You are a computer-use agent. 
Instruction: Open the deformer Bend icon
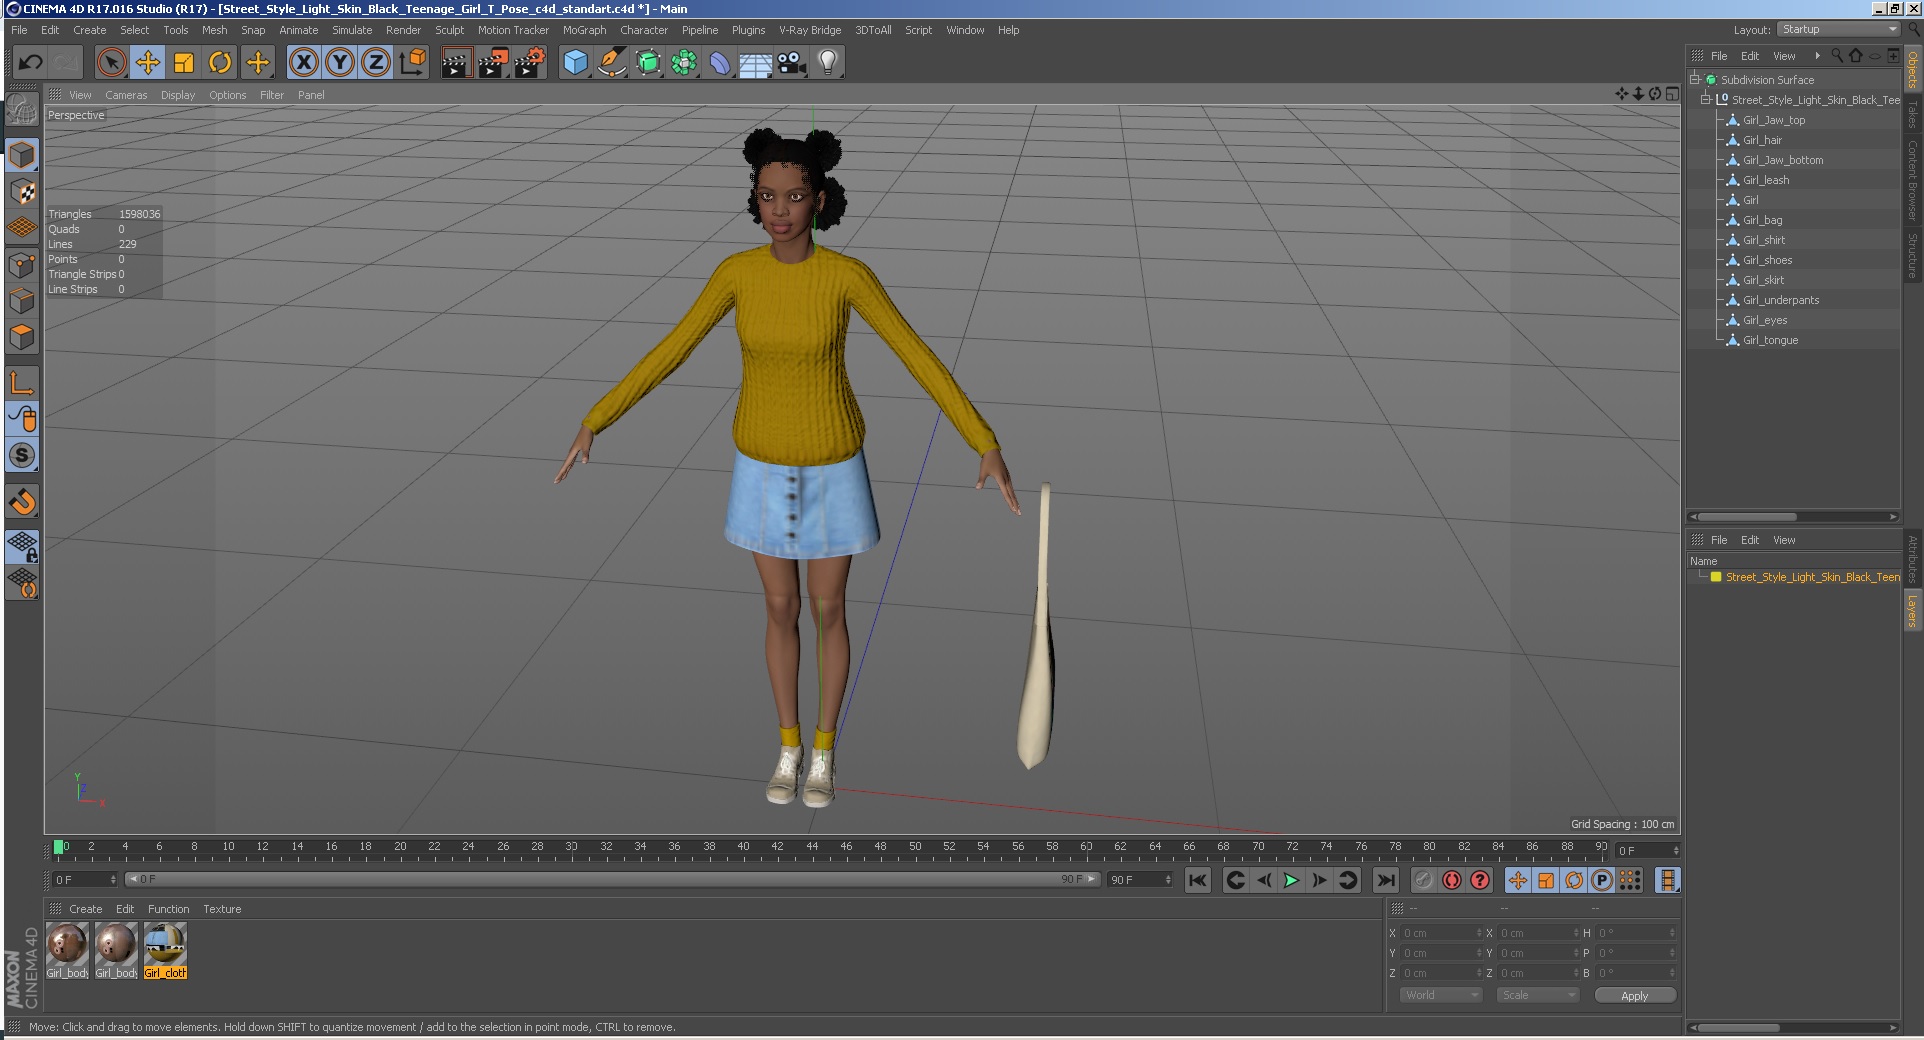coord(720,63)
